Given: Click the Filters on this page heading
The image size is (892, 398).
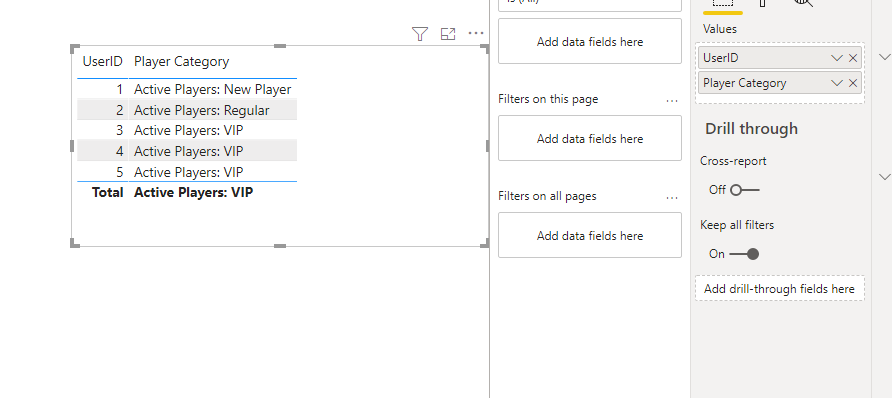Looking at the screenshot, I should (x=548, y=99).
